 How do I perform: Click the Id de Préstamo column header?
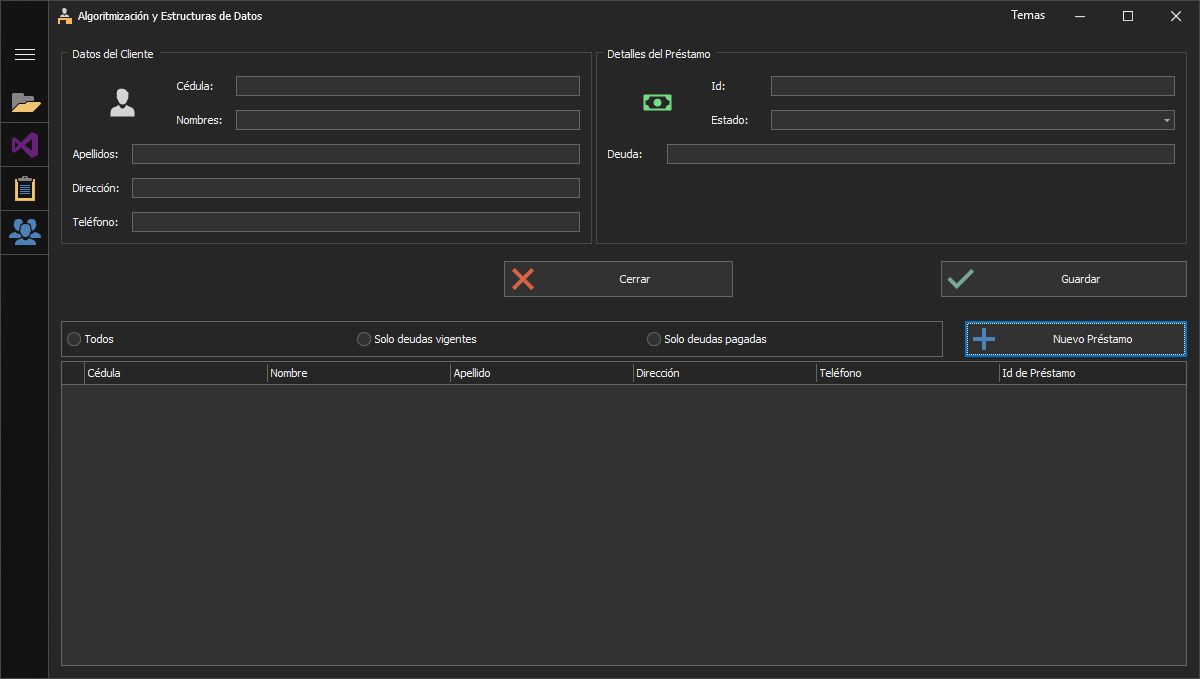(1091, 373)
